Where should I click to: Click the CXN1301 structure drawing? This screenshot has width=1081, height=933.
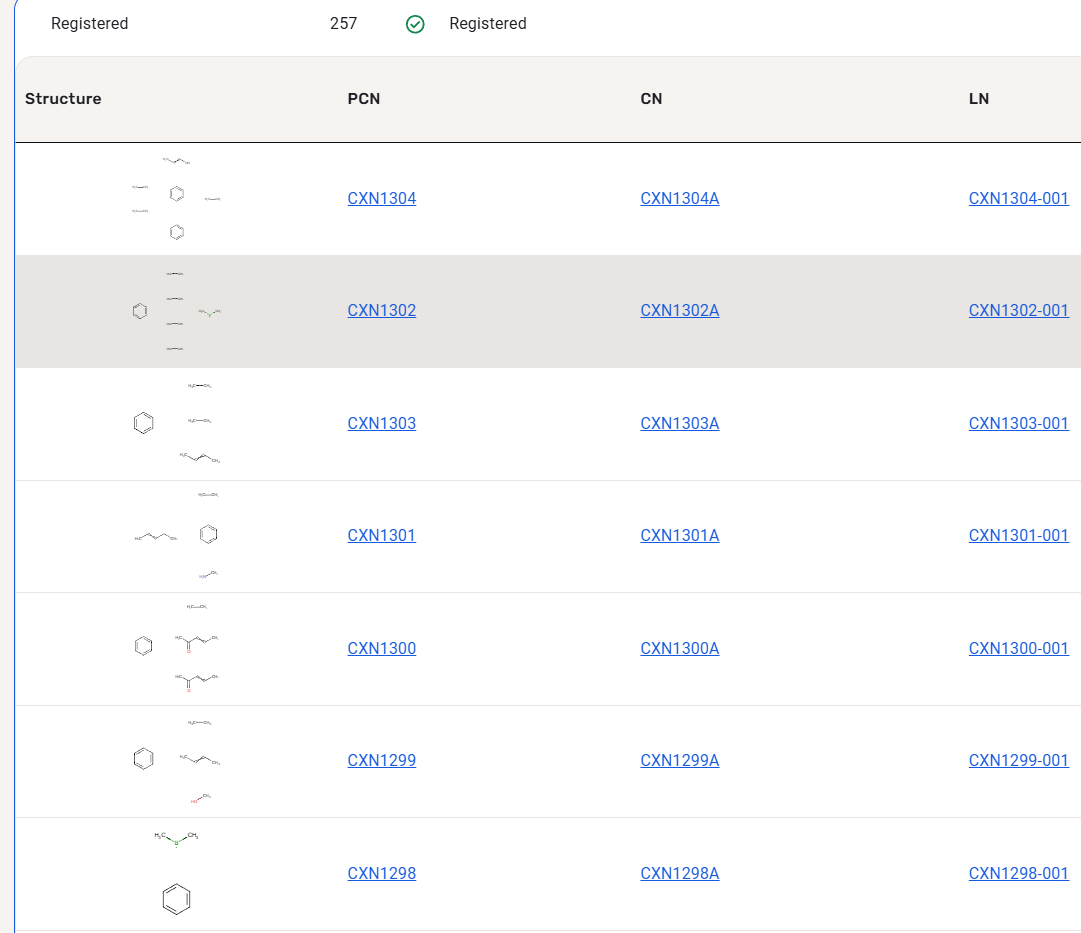click(176, 536)
